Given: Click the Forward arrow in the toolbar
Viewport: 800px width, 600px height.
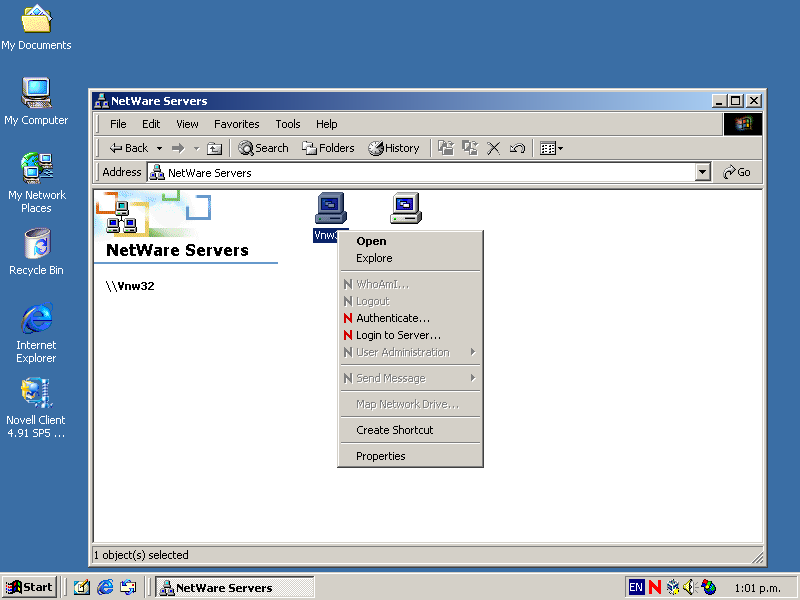Looking at the screenshot, I should coord(178,148).
